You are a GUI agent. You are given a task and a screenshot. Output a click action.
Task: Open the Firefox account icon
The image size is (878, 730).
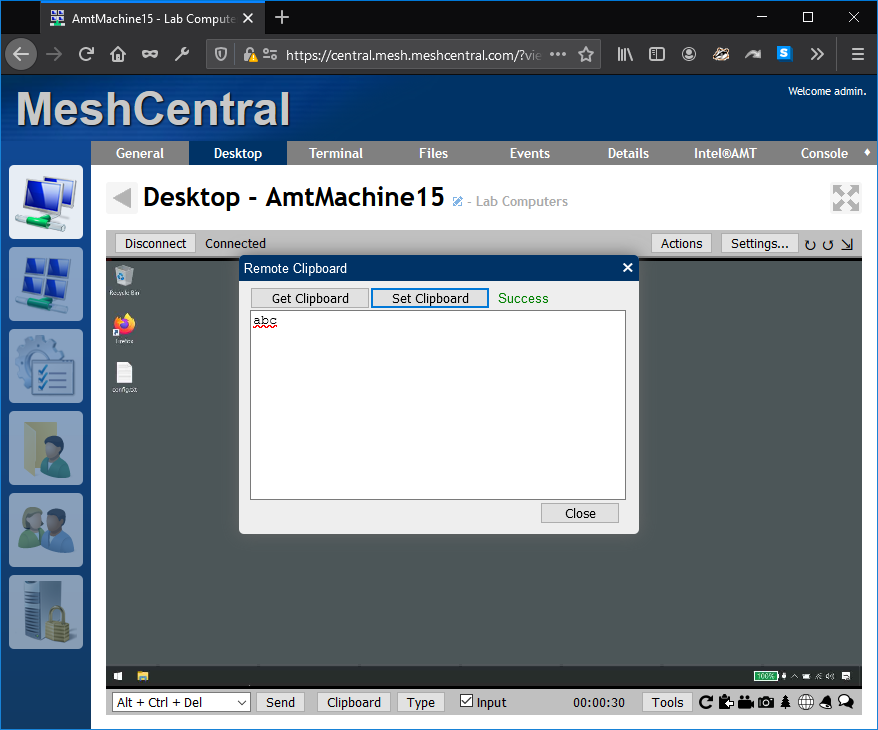(x=689, y=54)
